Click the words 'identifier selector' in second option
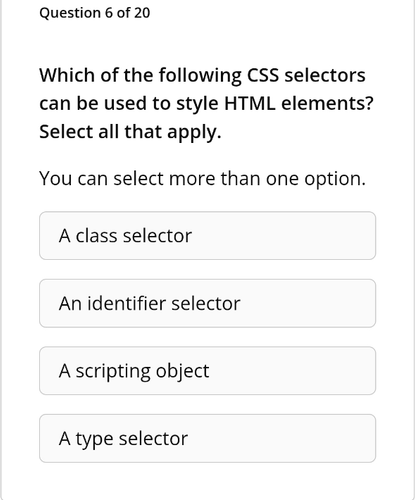Viewport: 415px width, 500px height. 164,303
